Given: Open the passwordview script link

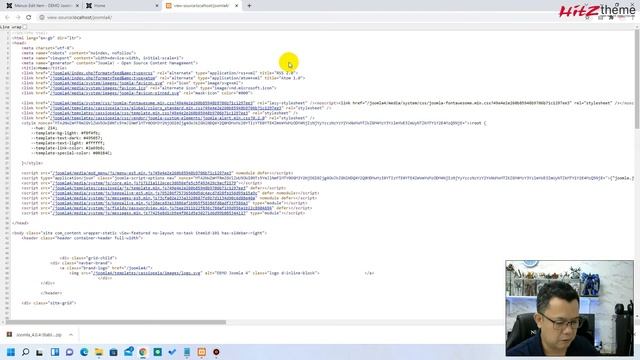Looking at the screenshot, I should [162, 208].
